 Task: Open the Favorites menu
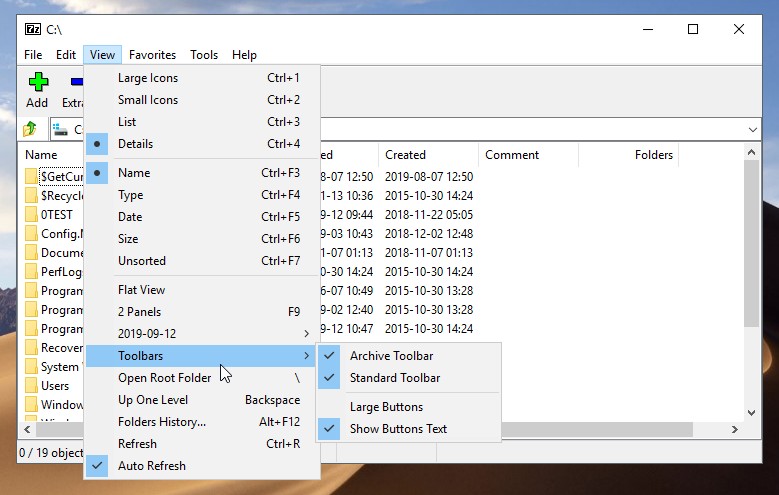pyautogui.click(x=152, y=55)
